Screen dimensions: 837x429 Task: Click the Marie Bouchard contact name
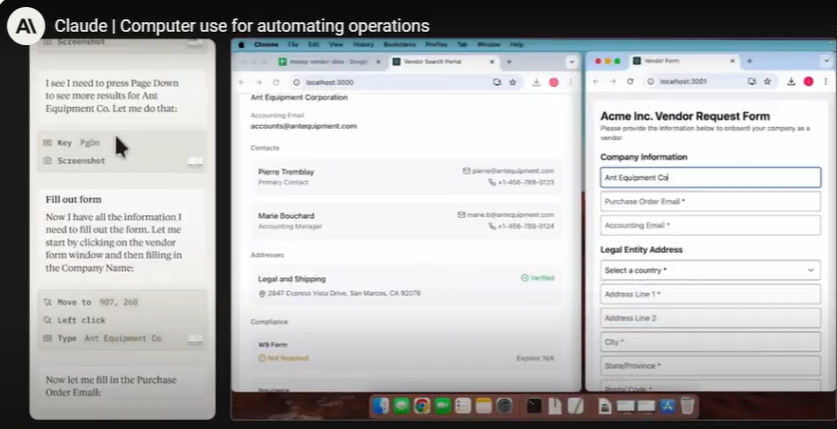pos(286,216)
